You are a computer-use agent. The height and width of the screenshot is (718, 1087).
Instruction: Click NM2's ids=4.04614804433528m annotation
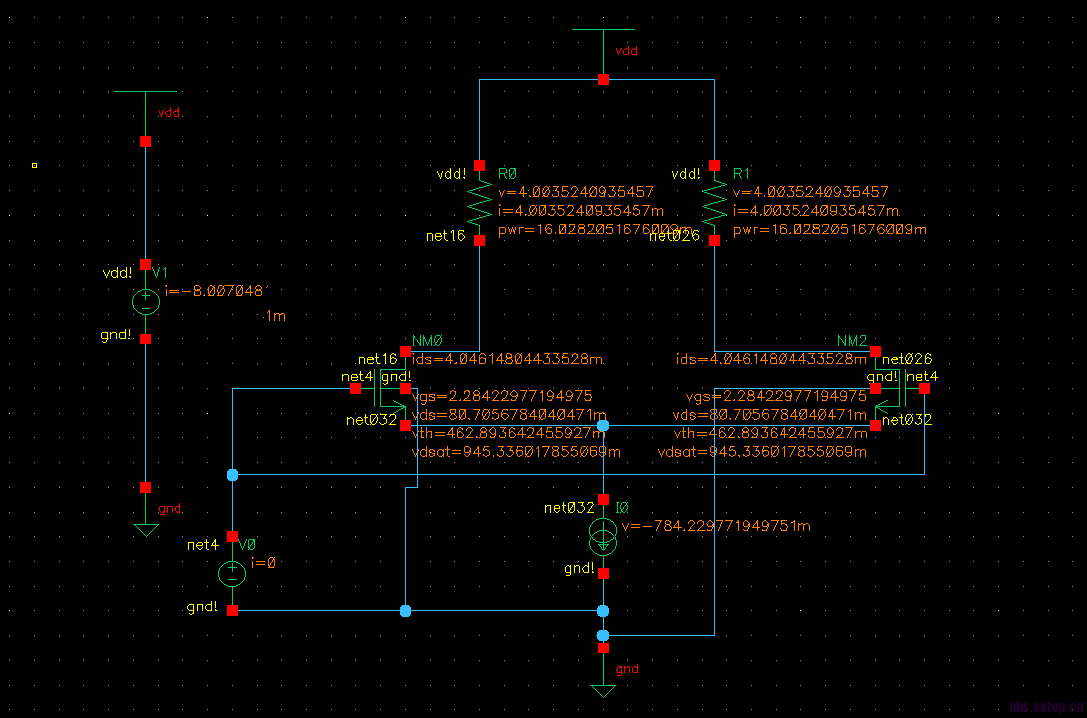tap(771, 360)
